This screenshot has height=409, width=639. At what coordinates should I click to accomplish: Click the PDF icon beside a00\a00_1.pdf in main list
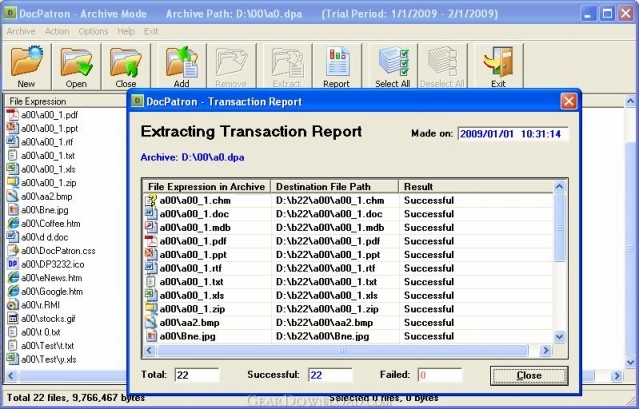pyautogui.click(x=13, y=115)
